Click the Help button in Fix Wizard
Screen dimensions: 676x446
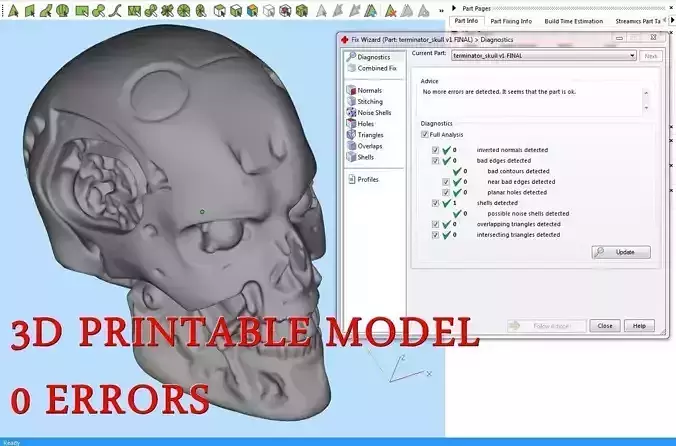(x=639, y=326)
